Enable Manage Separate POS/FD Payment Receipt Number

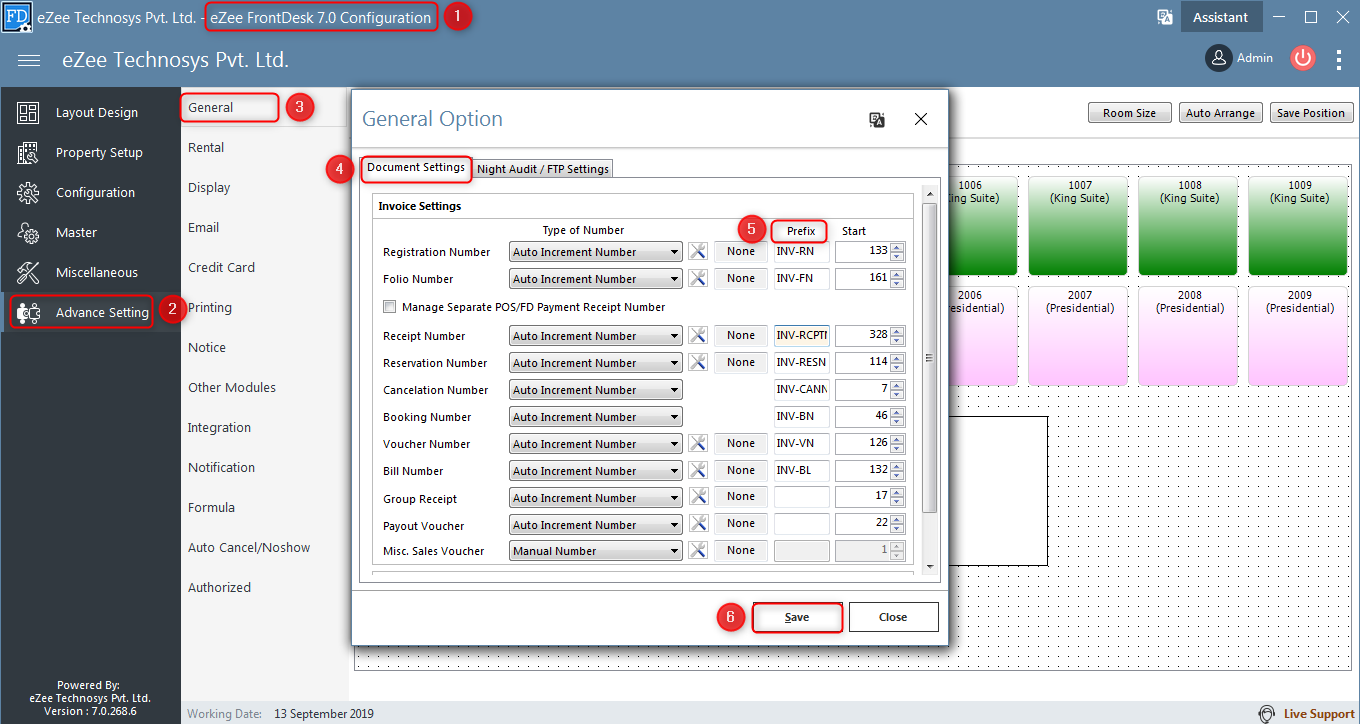click(x=390, y=307)
